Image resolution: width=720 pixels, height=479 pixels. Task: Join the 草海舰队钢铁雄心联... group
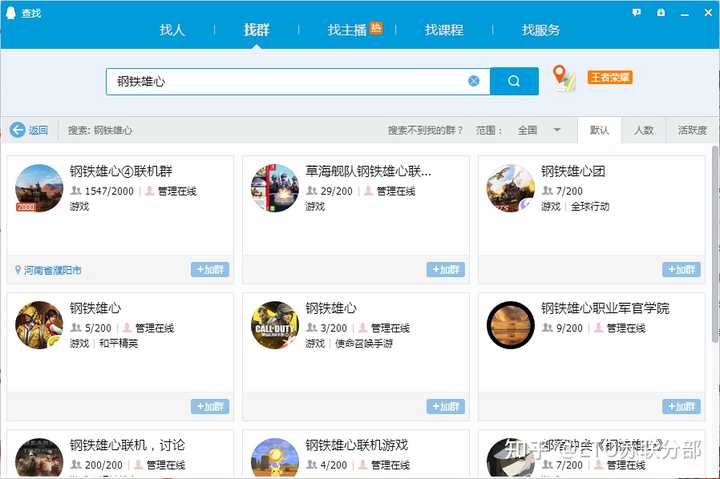pyautogui.click(x=445, y=270)
